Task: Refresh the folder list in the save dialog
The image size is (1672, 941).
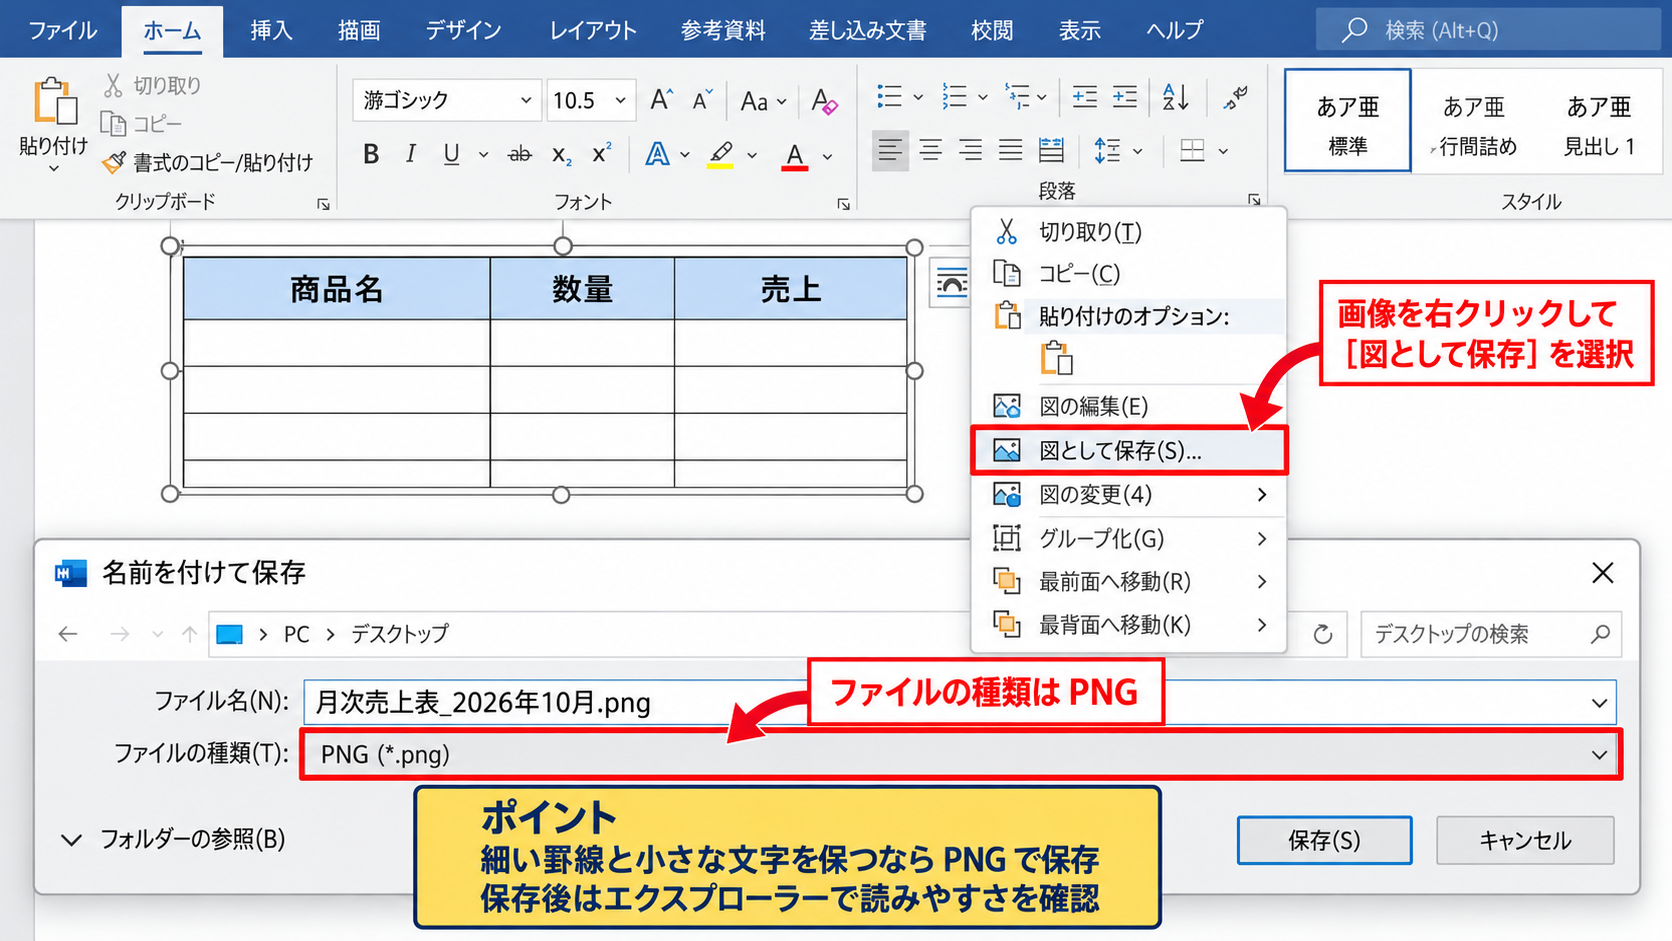Action: coord(1323,634)
